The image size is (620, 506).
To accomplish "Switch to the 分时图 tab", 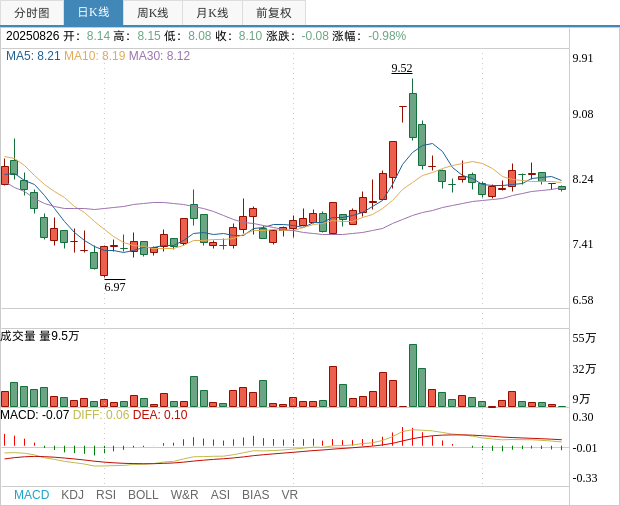I will (32, 13).
